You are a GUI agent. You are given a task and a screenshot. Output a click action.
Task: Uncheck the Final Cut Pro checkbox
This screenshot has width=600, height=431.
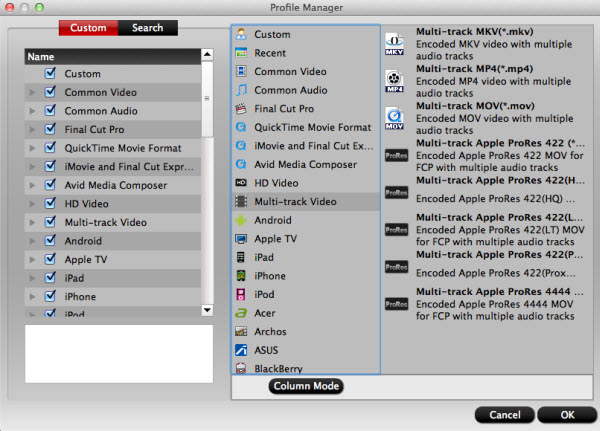tap(50, 129)
